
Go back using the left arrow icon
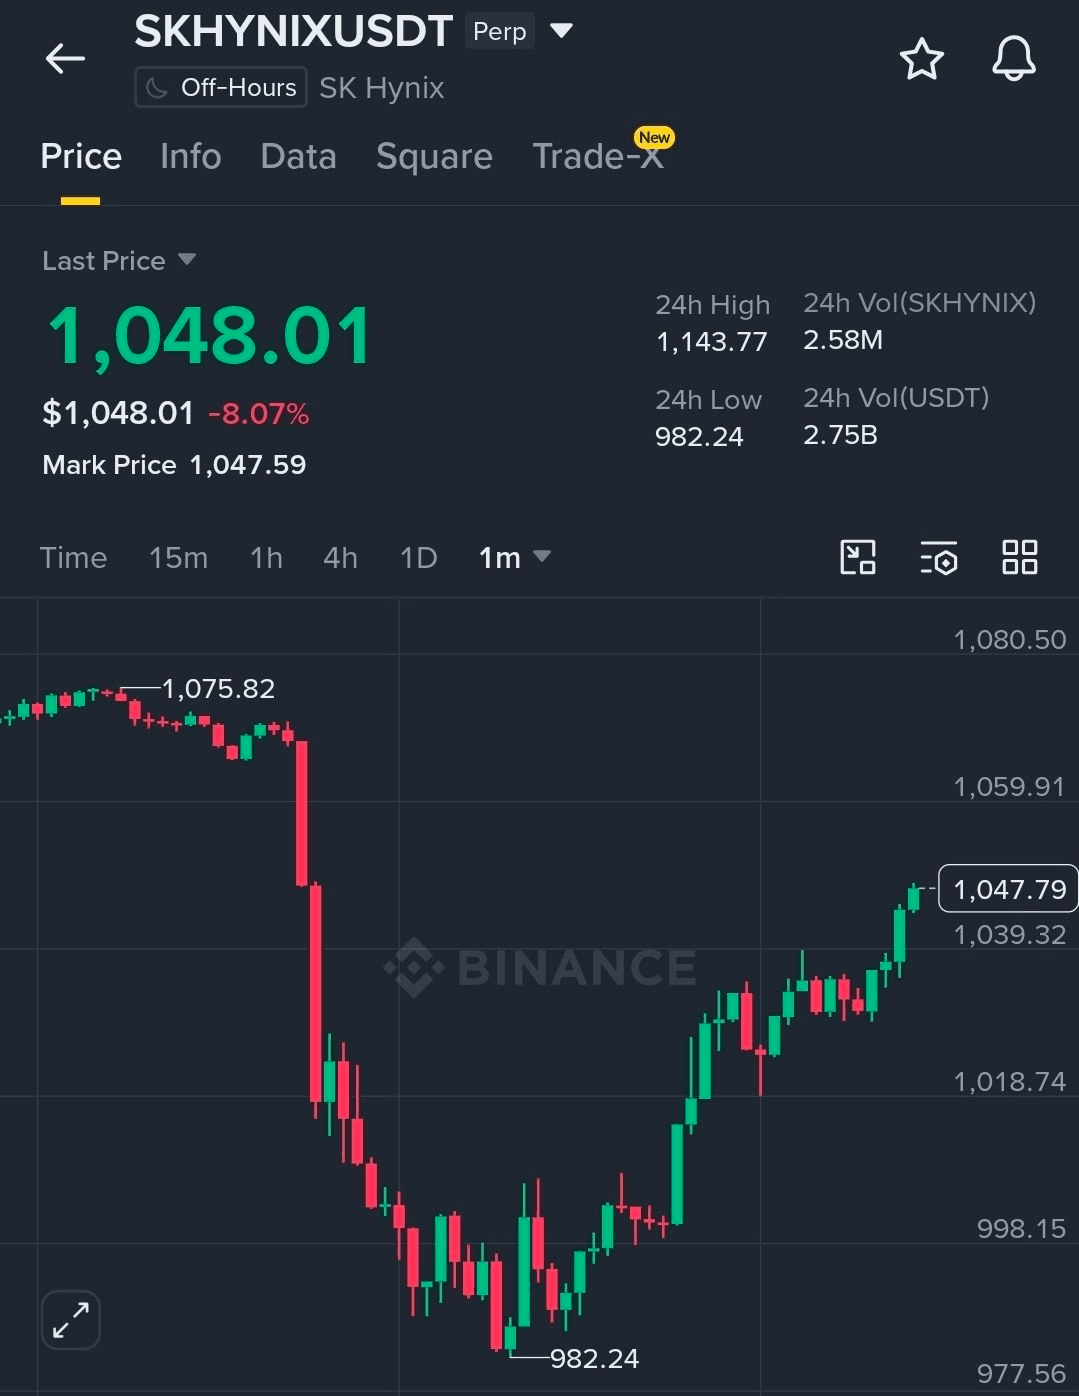(x=65, y=59)
